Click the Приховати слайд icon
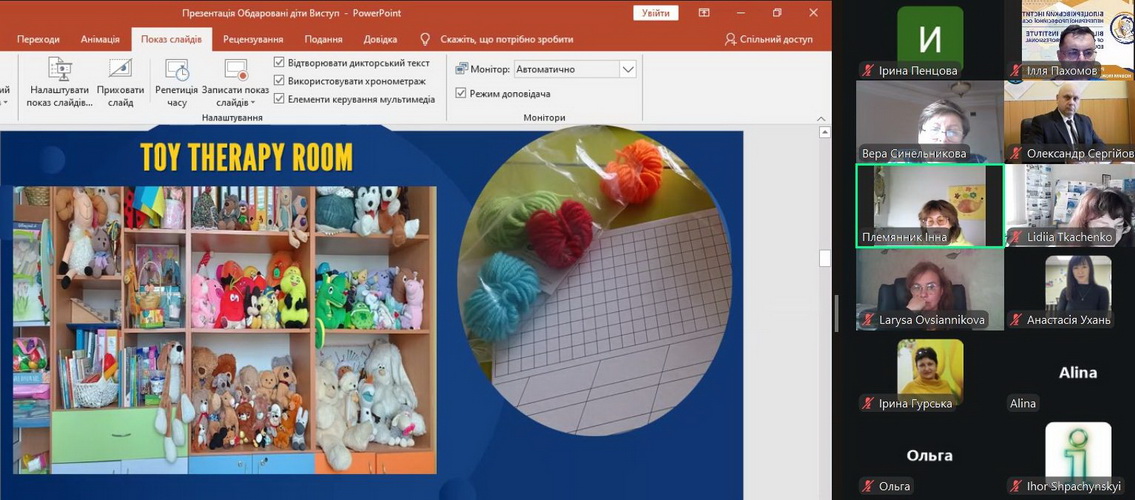Image resolution: width=1135 pixels, height=500 pixels. pyautogui.click(x=120, y=70)
